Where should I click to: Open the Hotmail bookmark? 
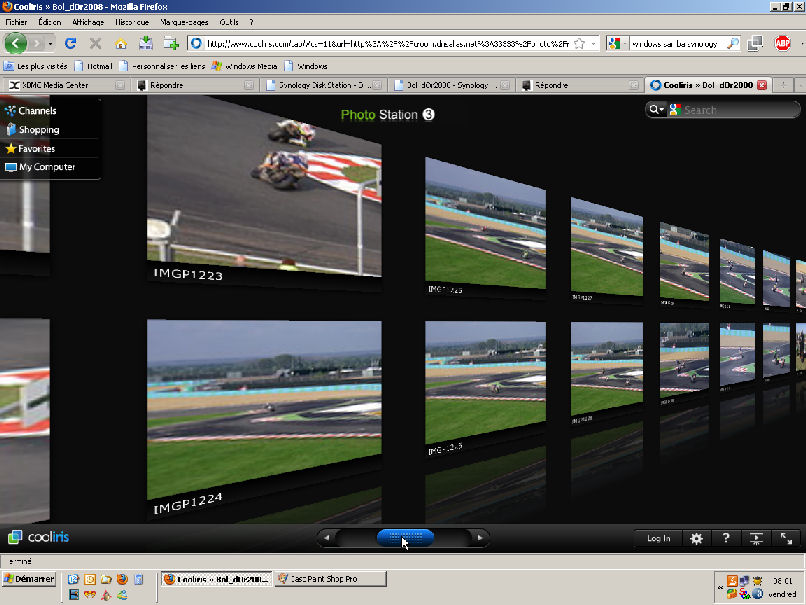[x=94, y=66]
